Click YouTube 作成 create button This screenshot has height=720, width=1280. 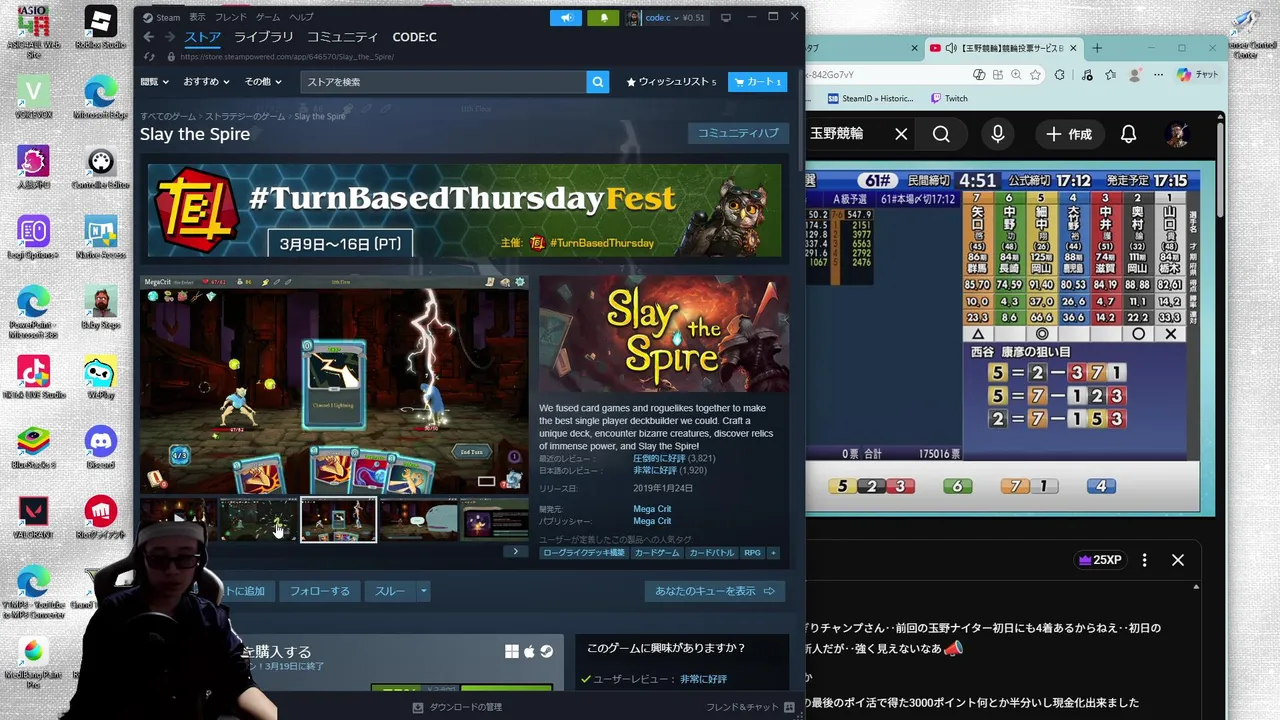tap(1068, 134)
